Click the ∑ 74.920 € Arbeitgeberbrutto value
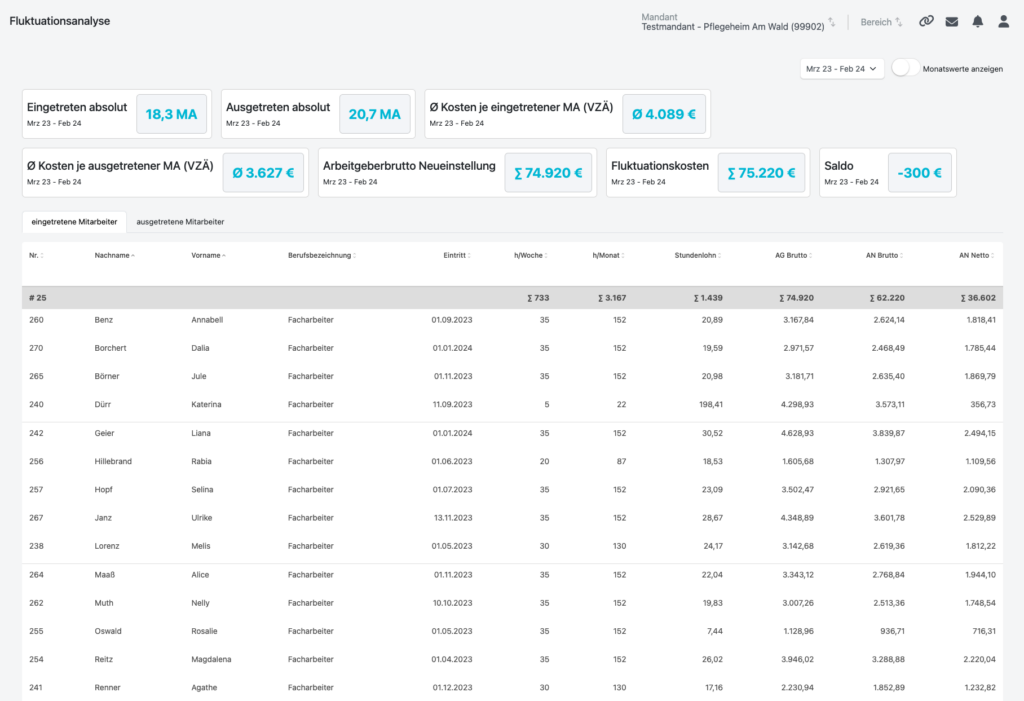Viewport: 1024px width, 701px height. pyautogui.click(x=549, y=173)
